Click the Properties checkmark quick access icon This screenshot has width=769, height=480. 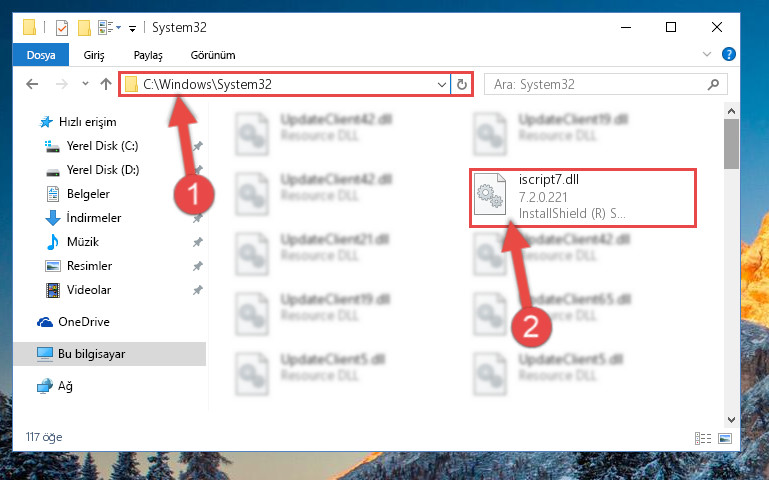pyautogui.click(x=62, y=27)
